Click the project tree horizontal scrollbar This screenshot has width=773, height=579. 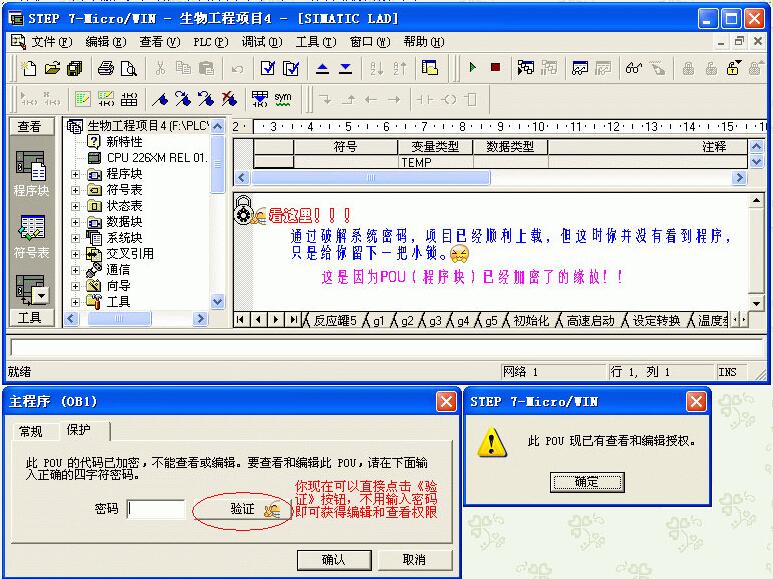tap(119, 319)
